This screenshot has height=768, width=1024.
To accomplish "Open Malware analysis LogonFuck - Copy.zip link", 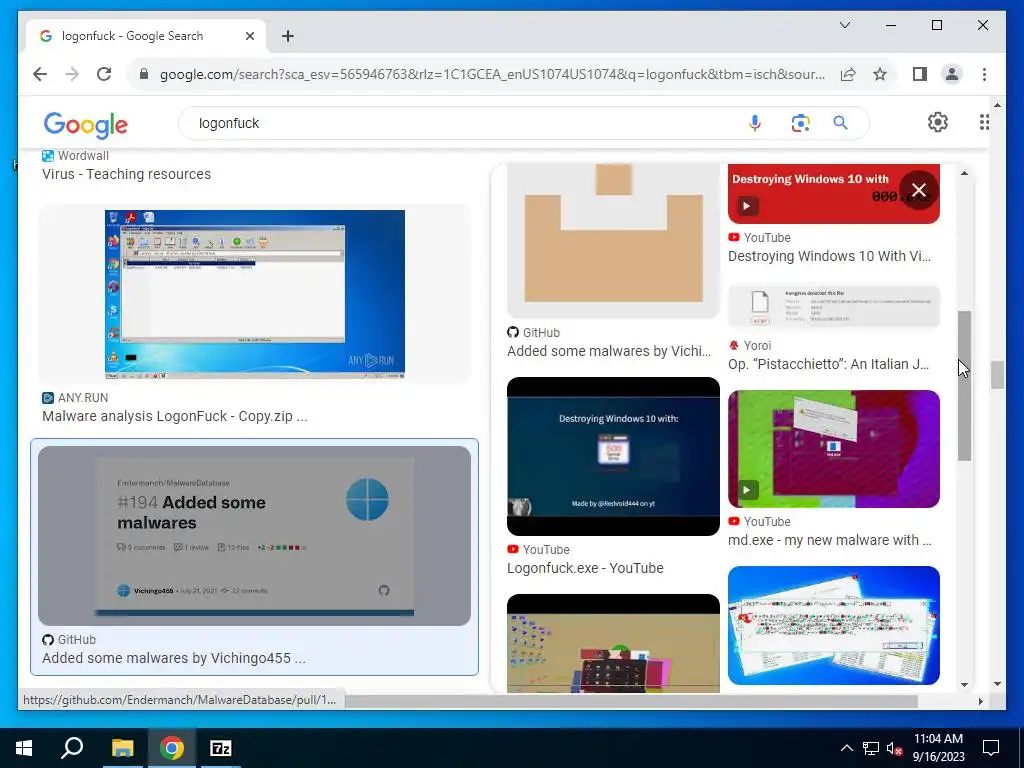I will [x=175, y=416].
